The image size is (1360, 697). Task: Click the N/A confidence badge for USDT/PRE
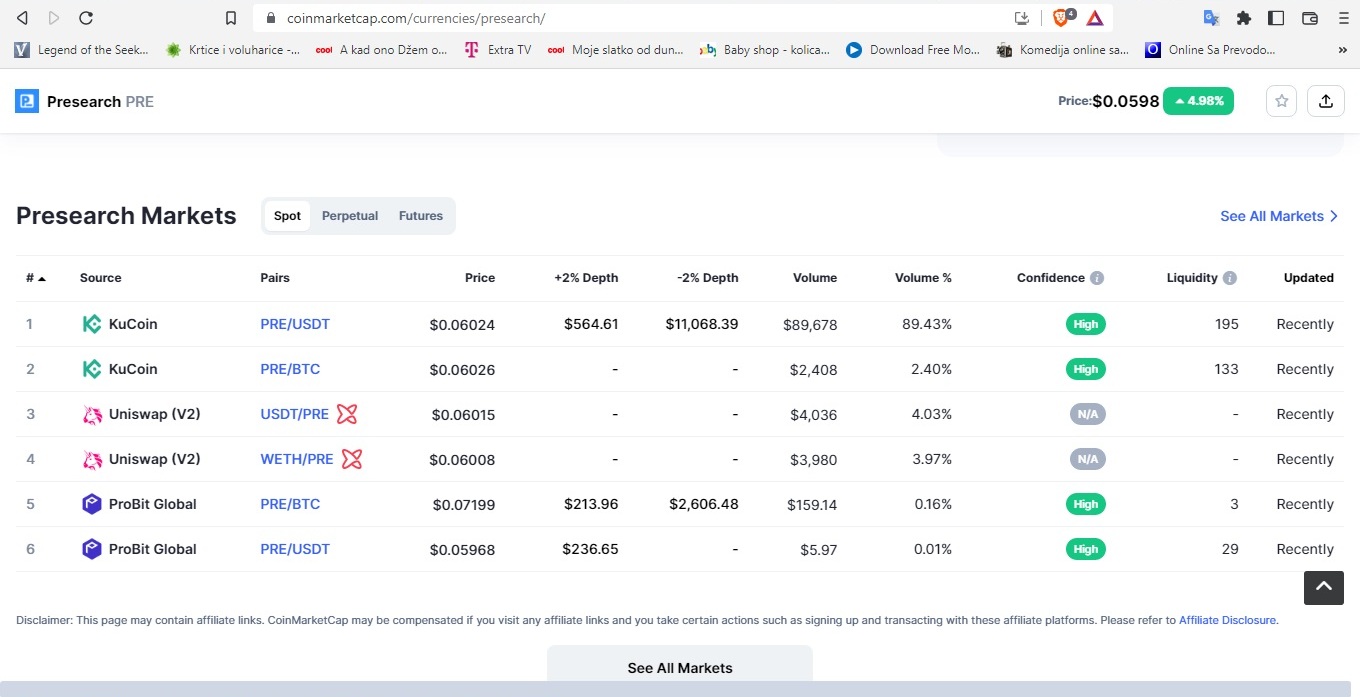[x=1086, y=414]
